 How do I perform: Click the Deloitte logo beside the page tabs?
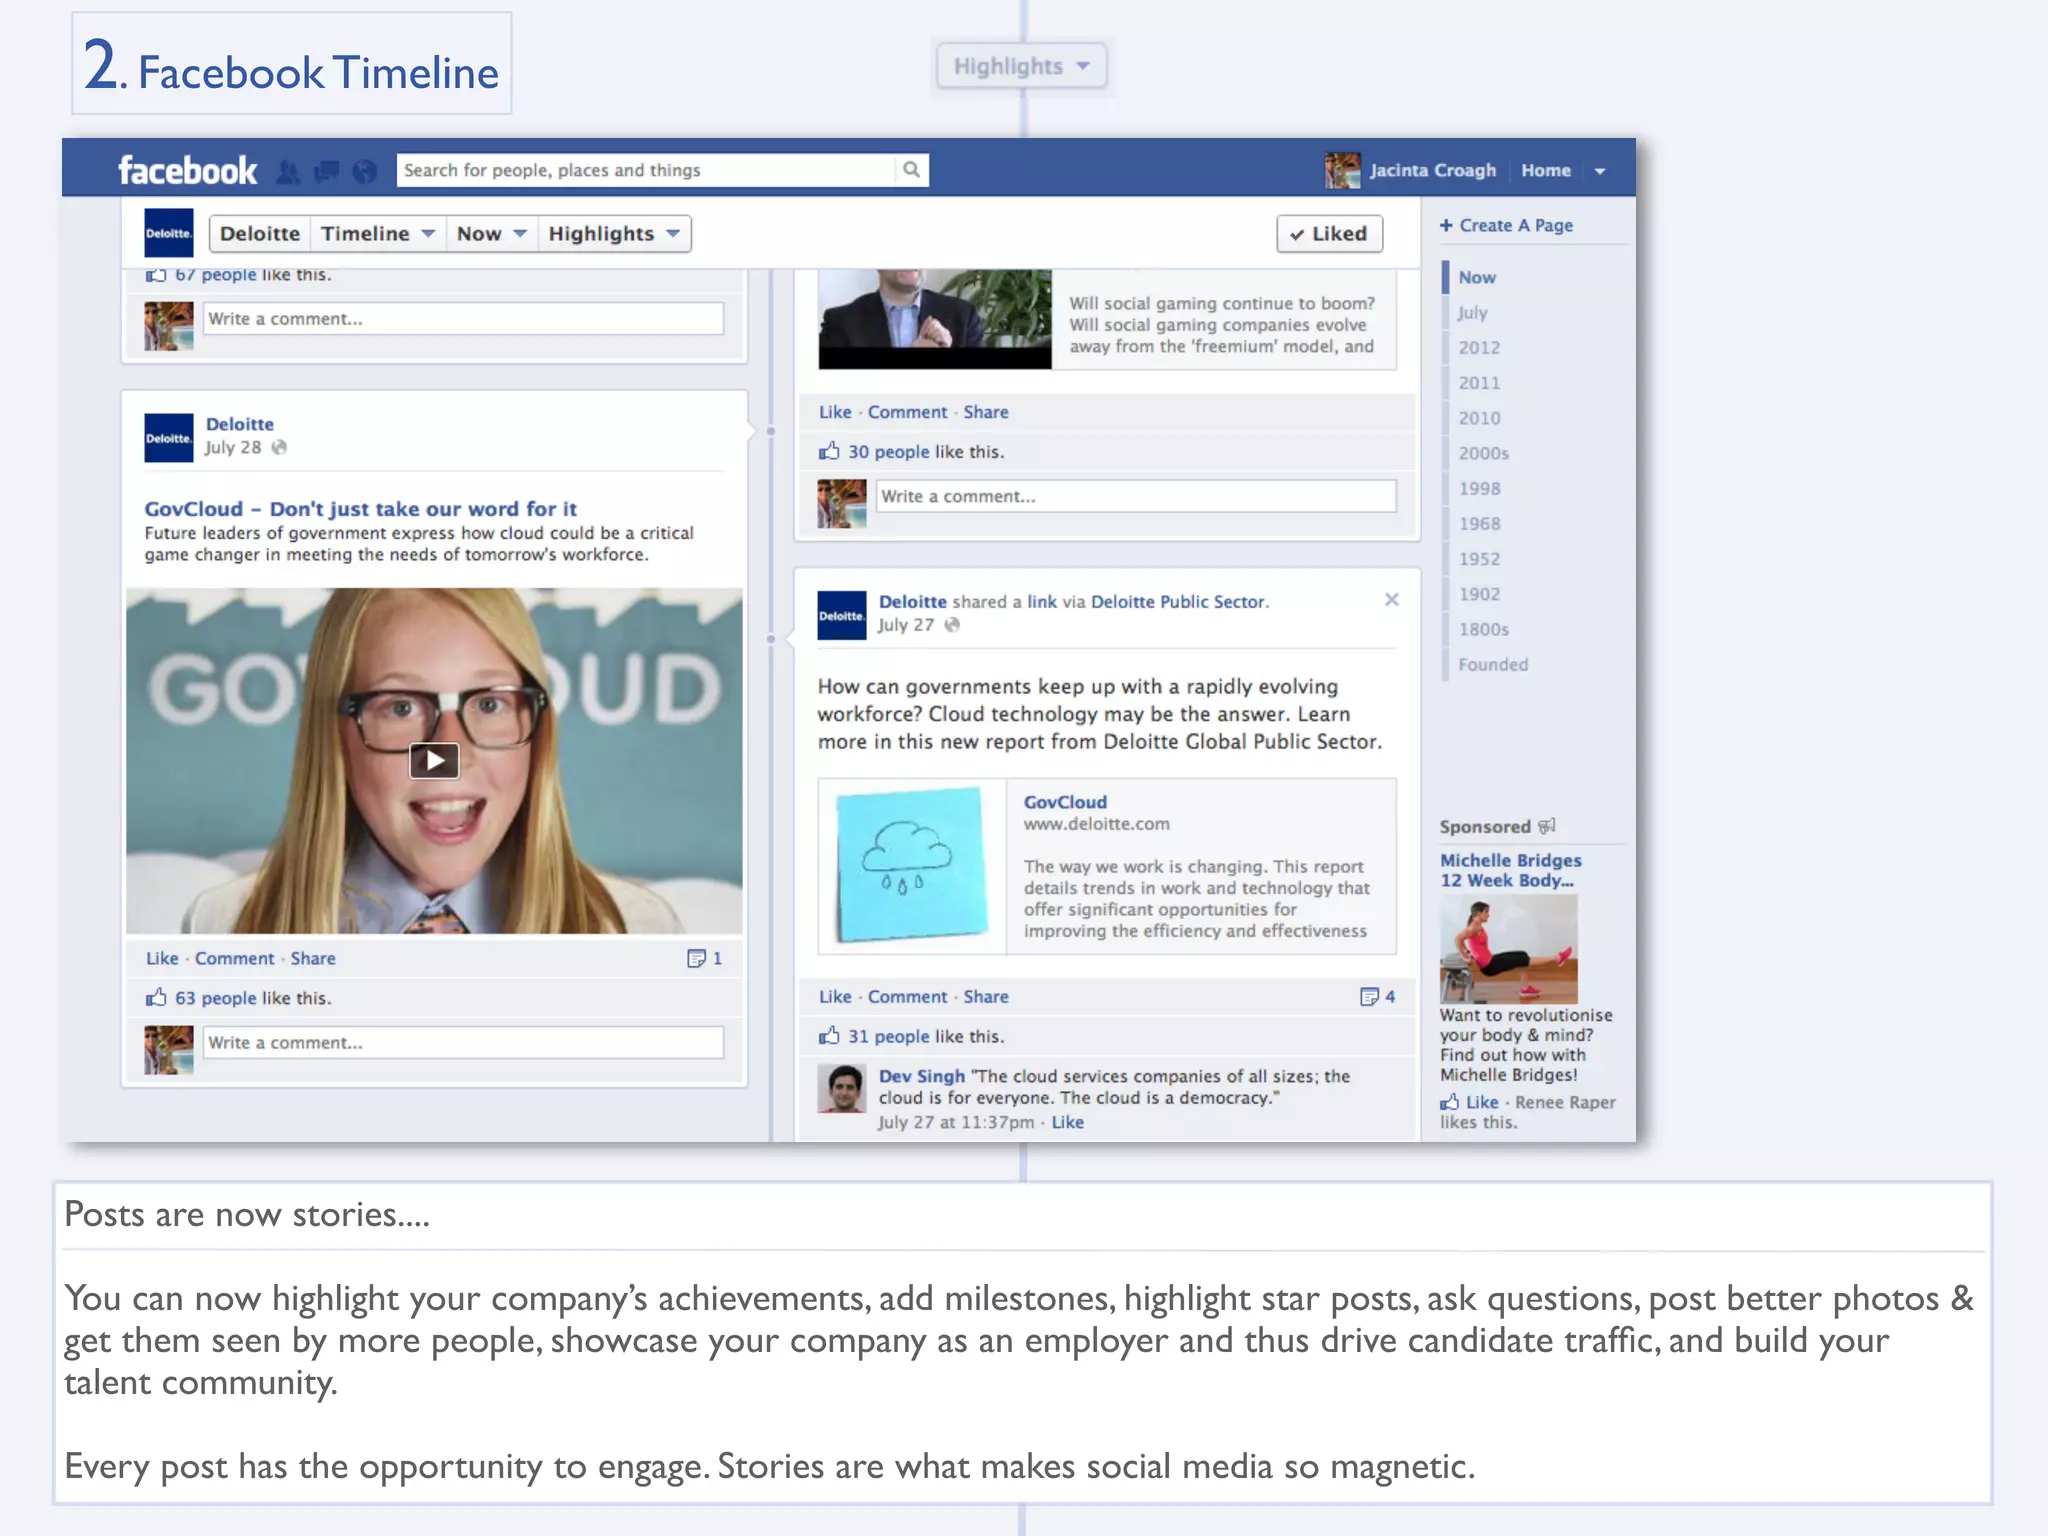point(168,233)
